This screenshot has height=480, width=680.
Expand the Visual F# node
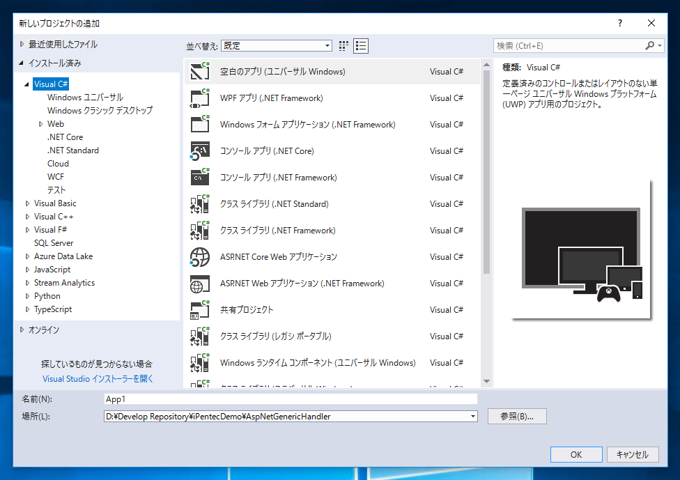coord(27,230)
